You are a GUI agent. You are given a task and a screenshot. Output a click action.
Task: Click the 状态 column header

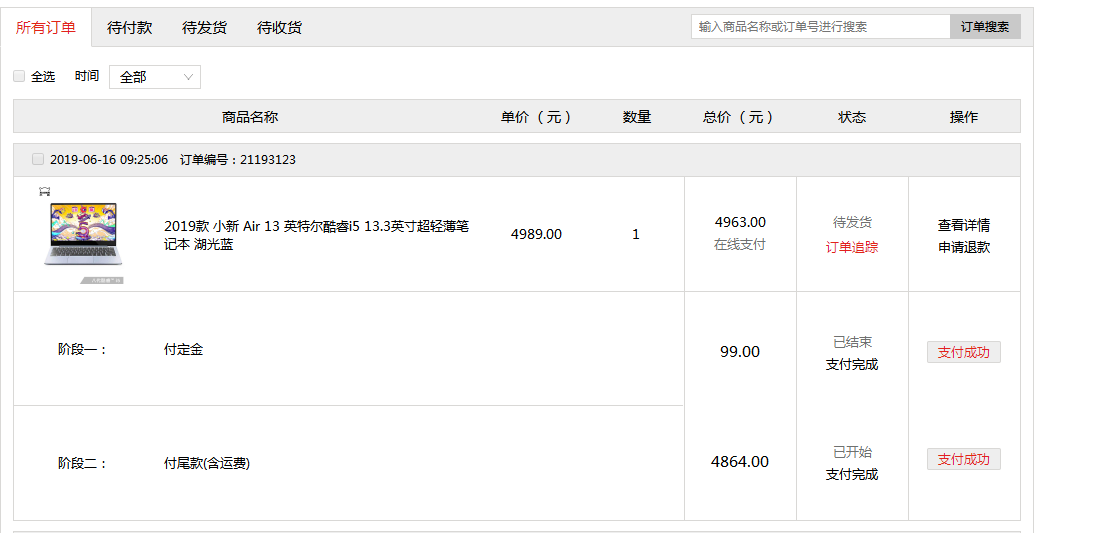click(852, 117)
